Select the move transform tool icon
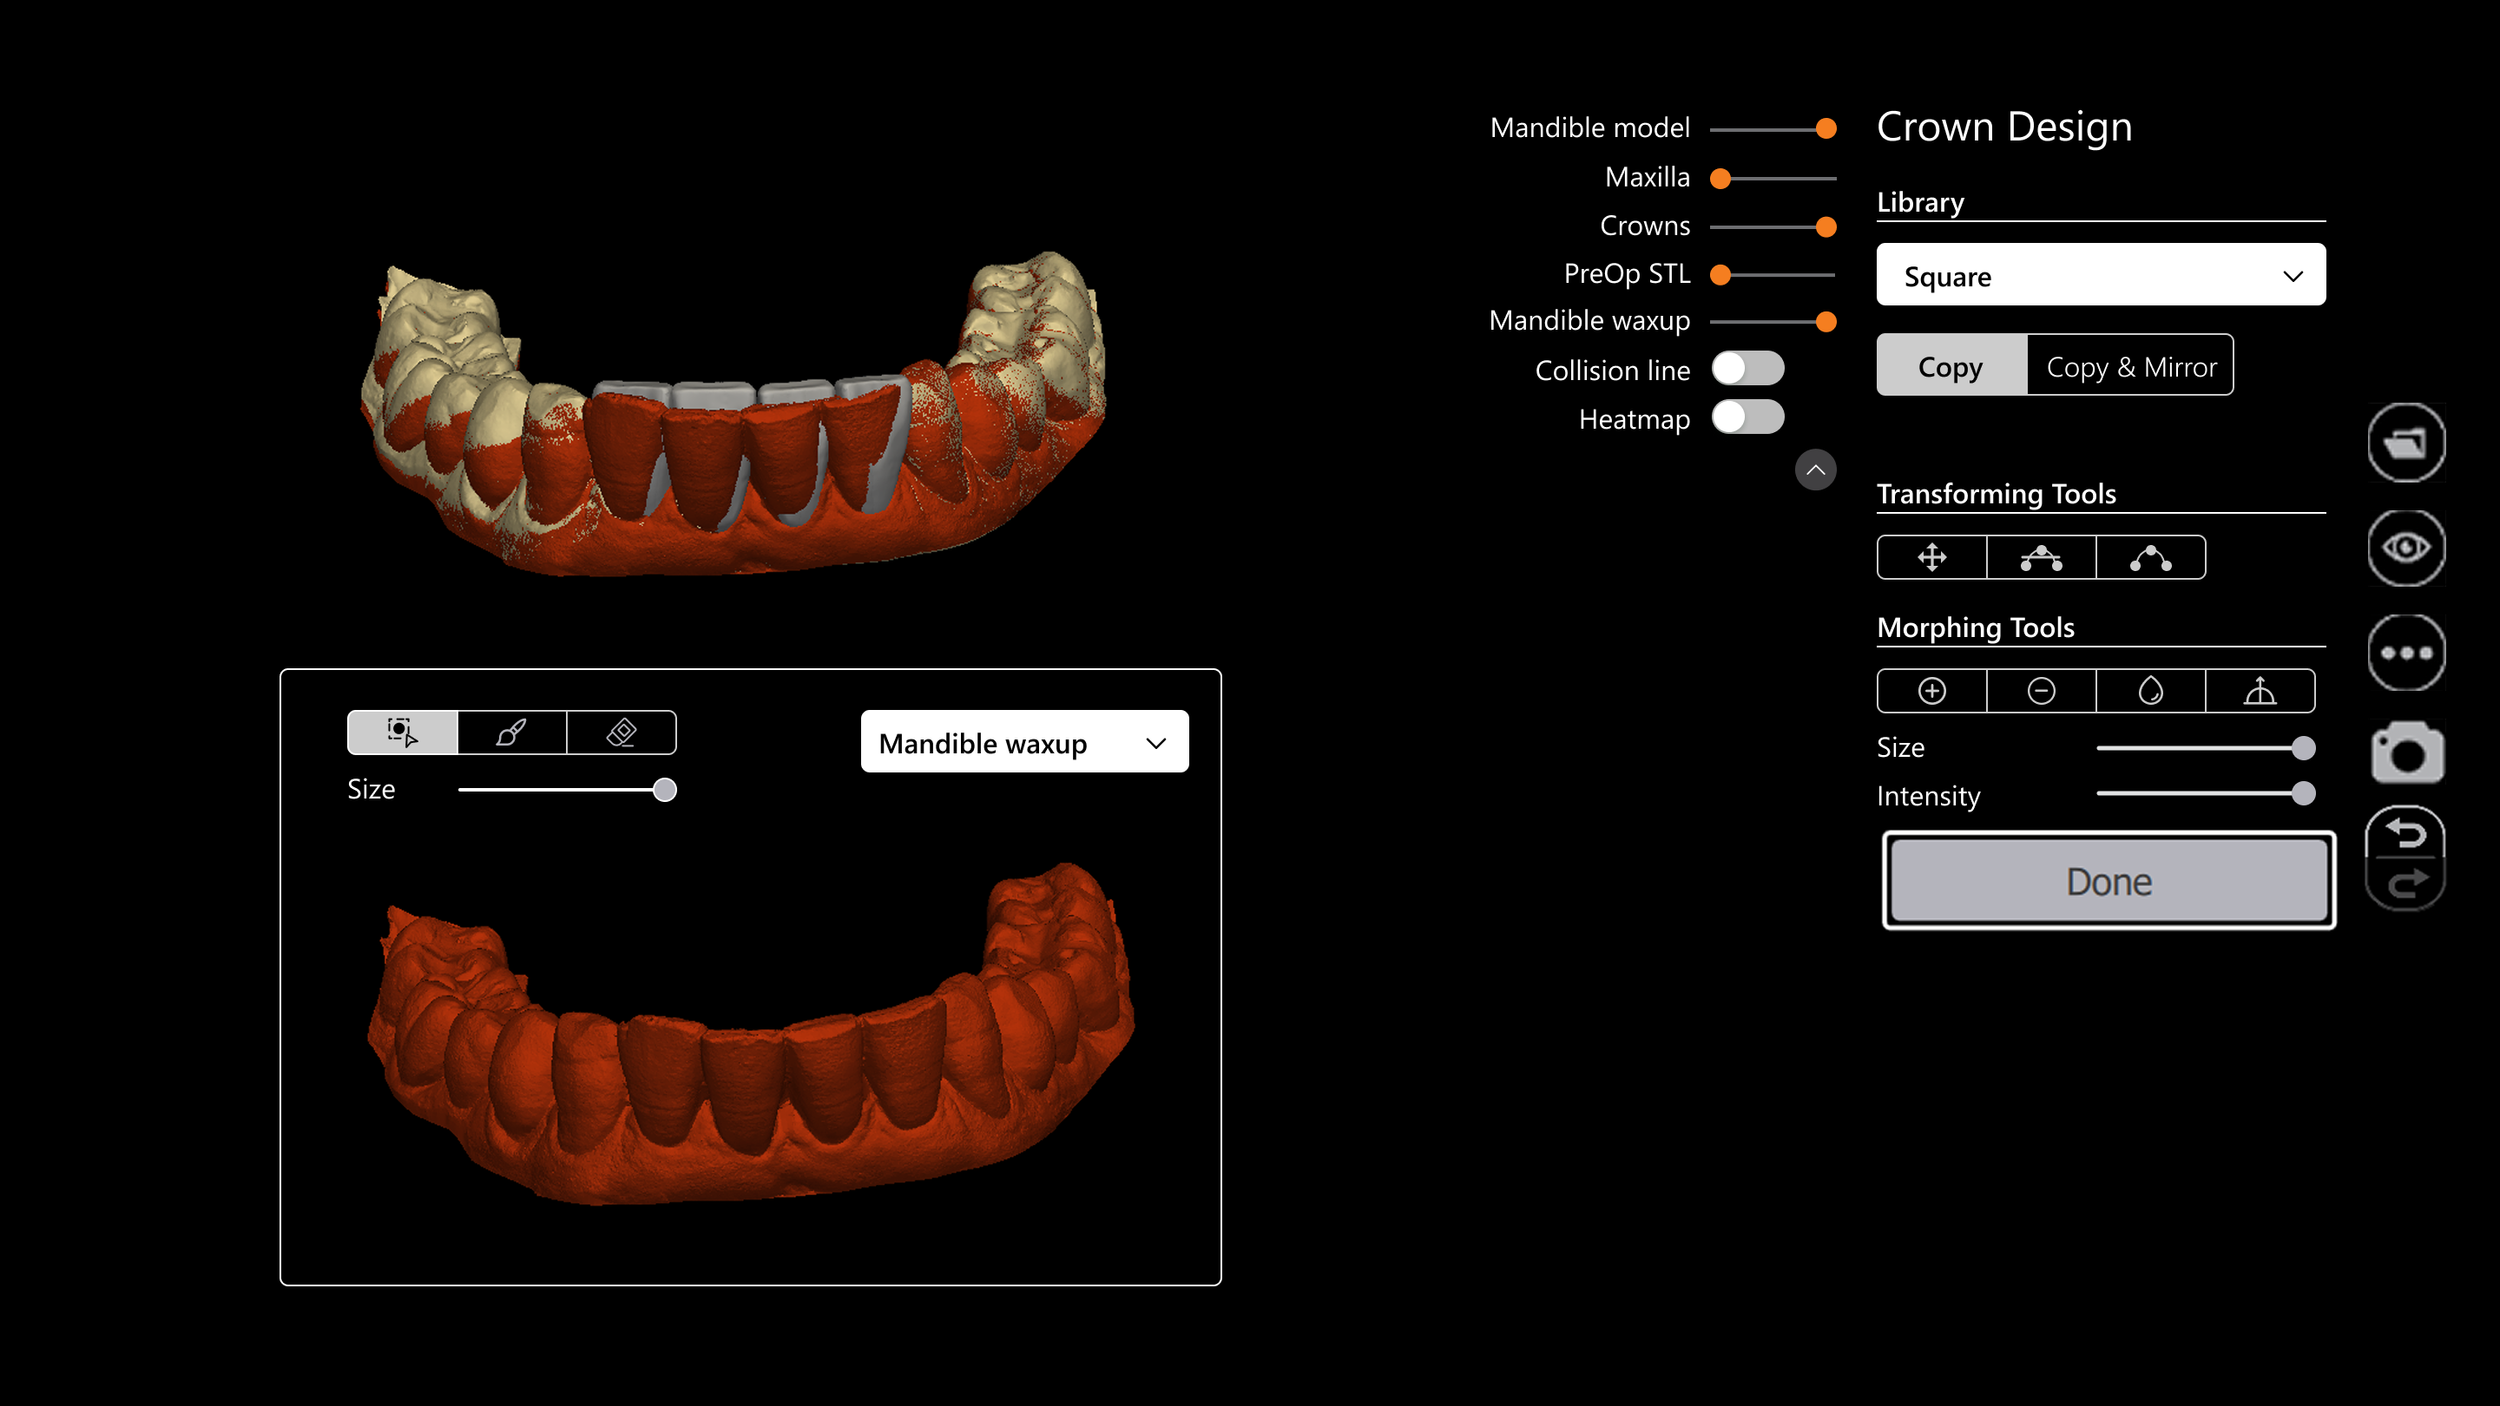The width and height of the screenshot is (2500, 1406). point(1931,557)
